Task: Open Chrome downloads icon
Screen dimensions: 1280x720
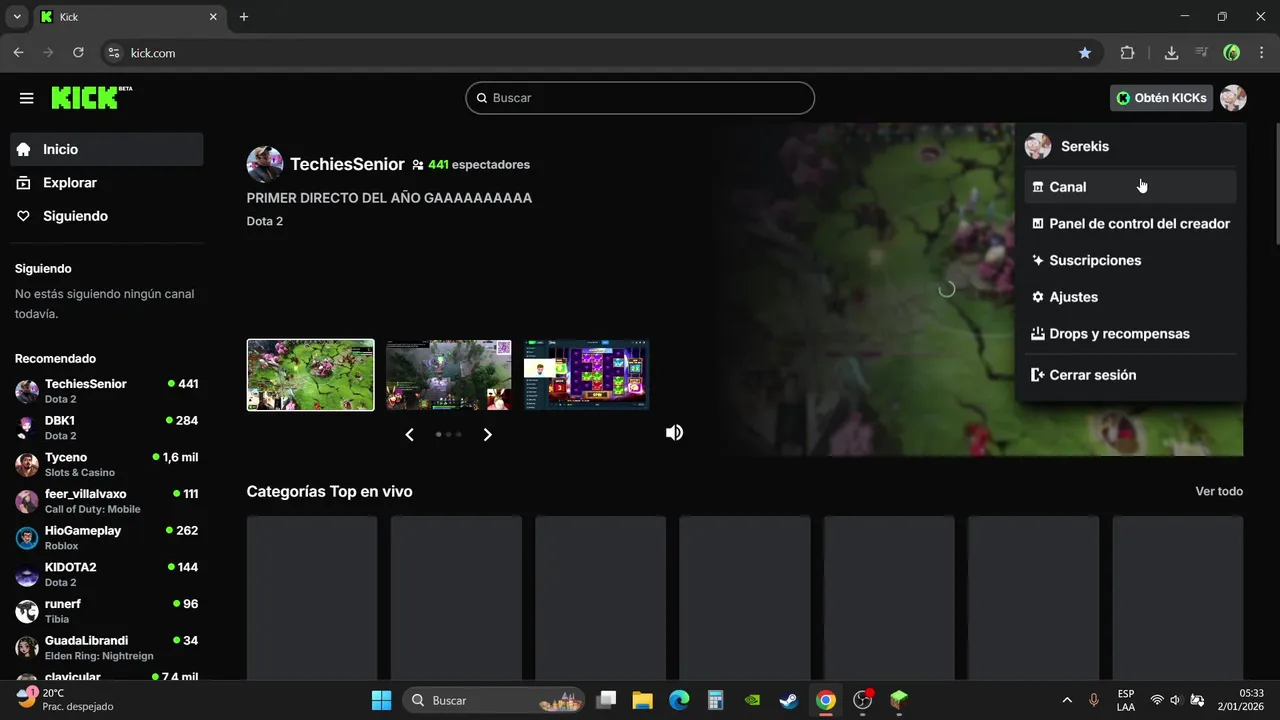Action: (1171, 53)
